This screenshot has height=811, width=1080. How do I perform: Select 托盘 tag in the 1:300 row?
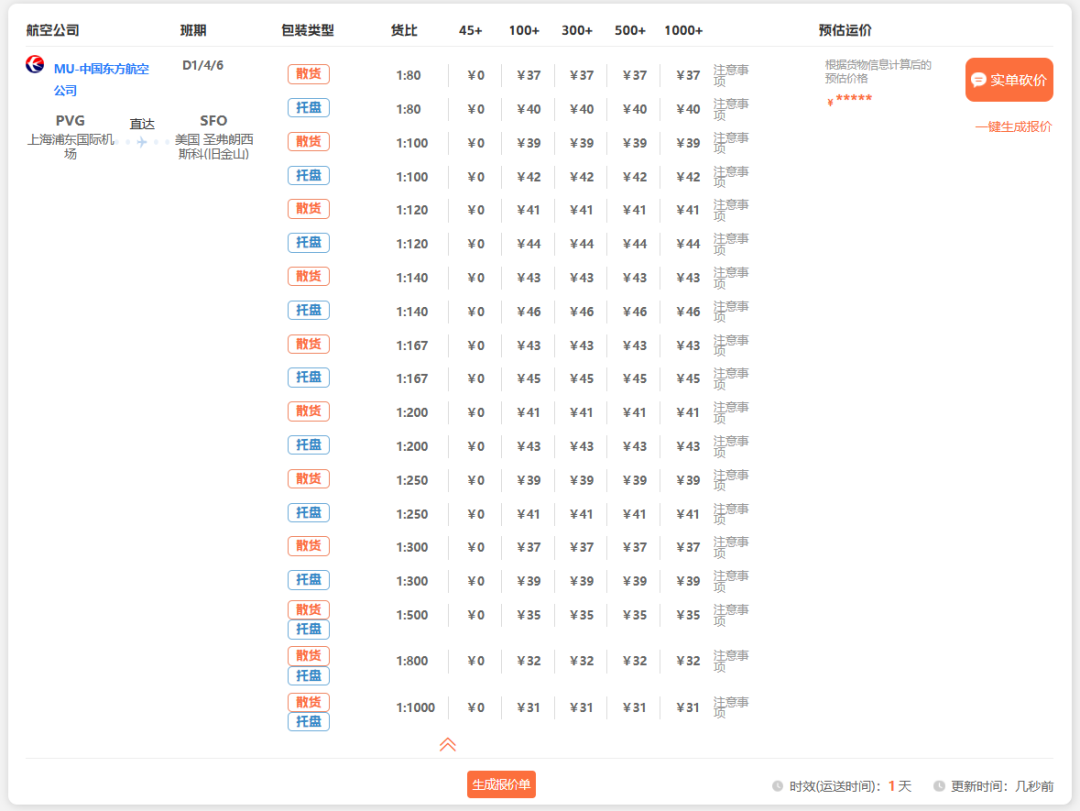(309, 580)
